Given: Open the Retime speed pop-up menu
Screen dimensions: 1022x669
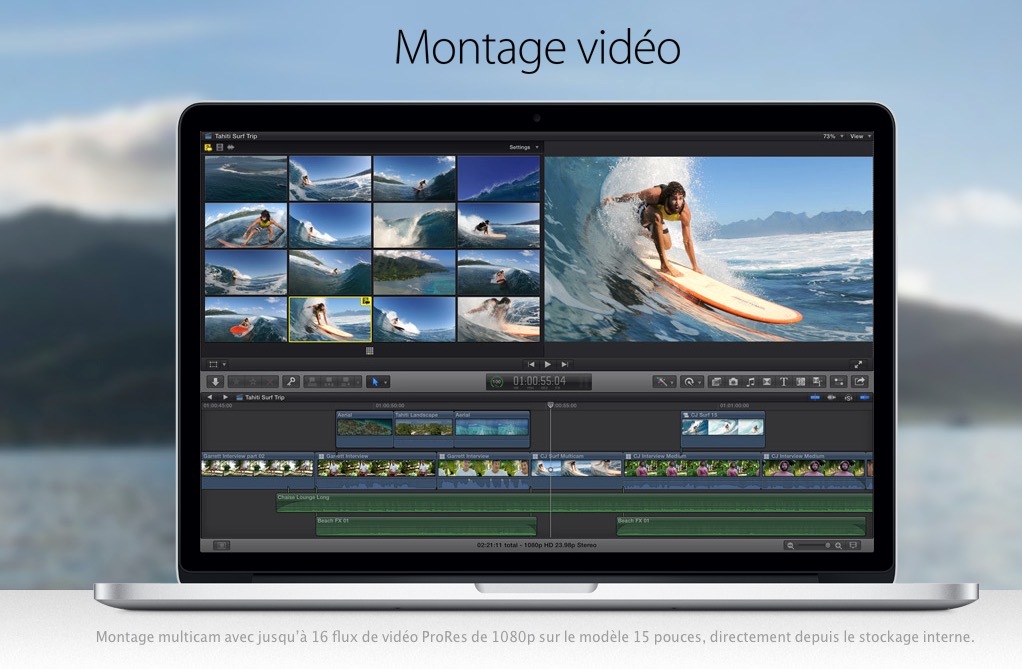Looking at the screenshot, I should click(x=692, y=381).
